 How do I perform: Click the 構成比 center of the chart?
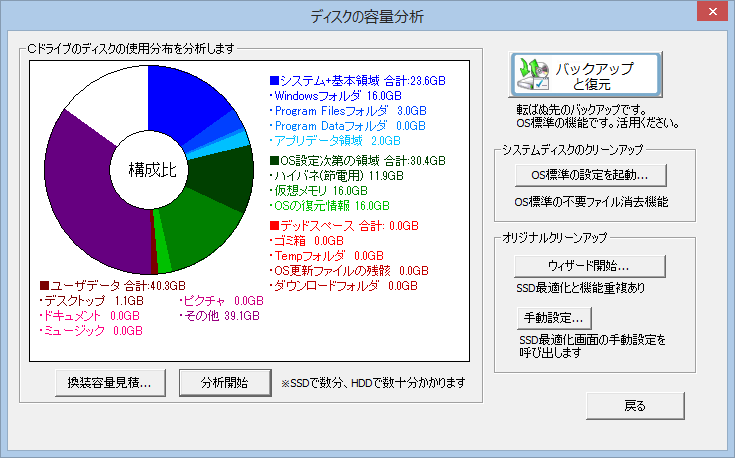(x=152, y=169)
